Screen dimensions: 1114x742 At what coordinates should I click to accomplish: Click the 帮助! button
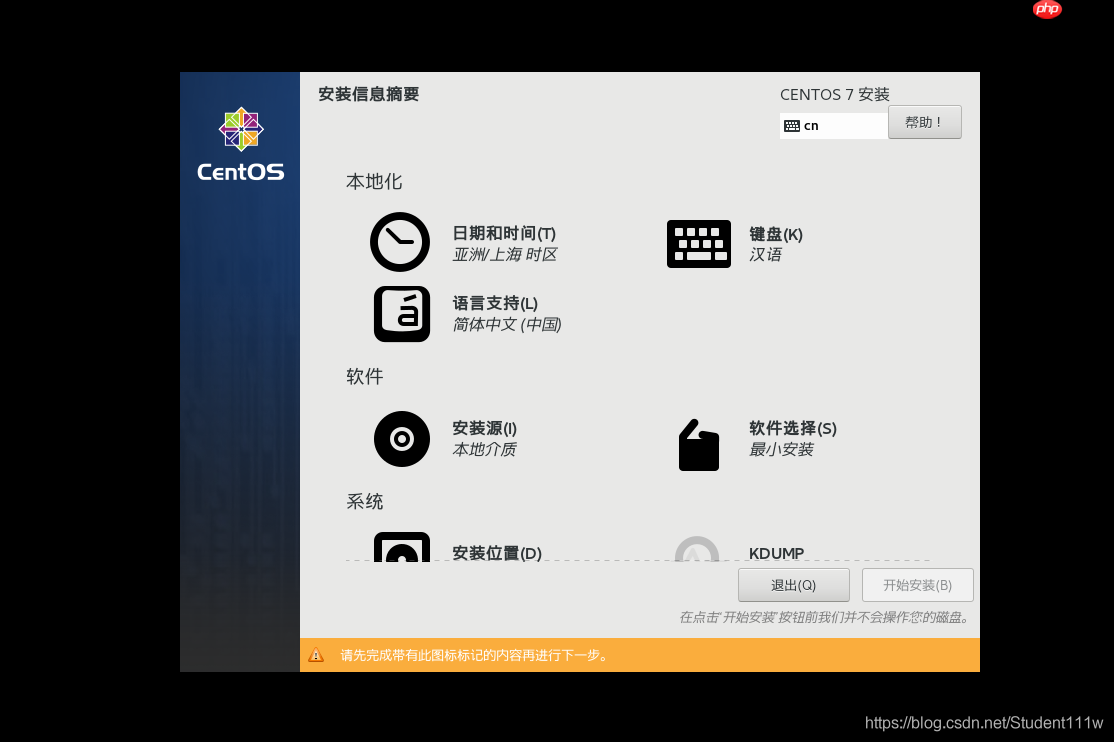[x=924, y=121]
